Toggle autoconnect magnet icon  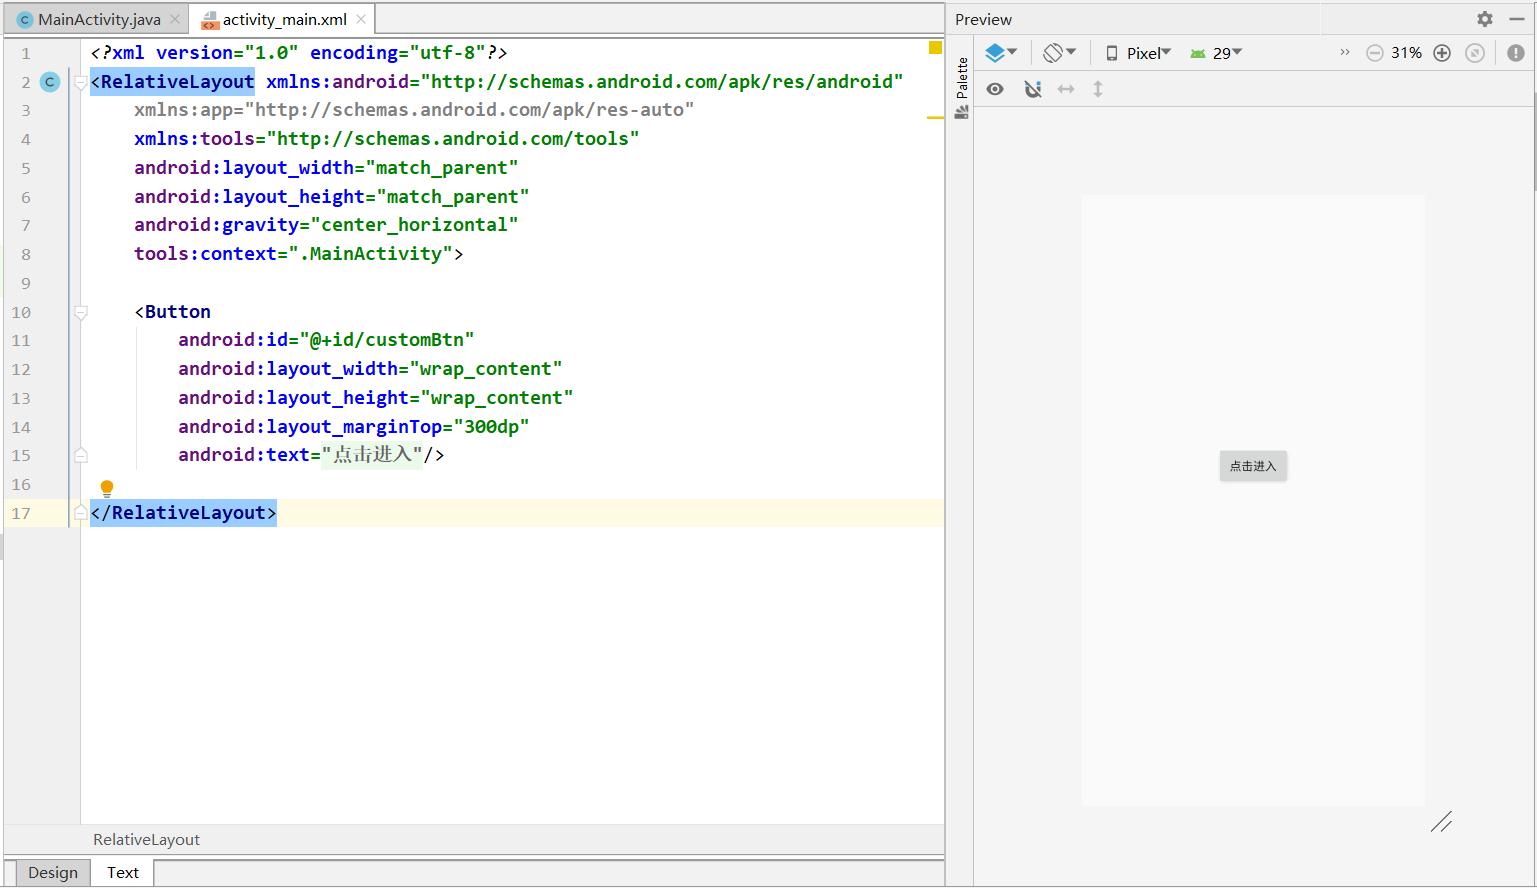coord(1033,89)
